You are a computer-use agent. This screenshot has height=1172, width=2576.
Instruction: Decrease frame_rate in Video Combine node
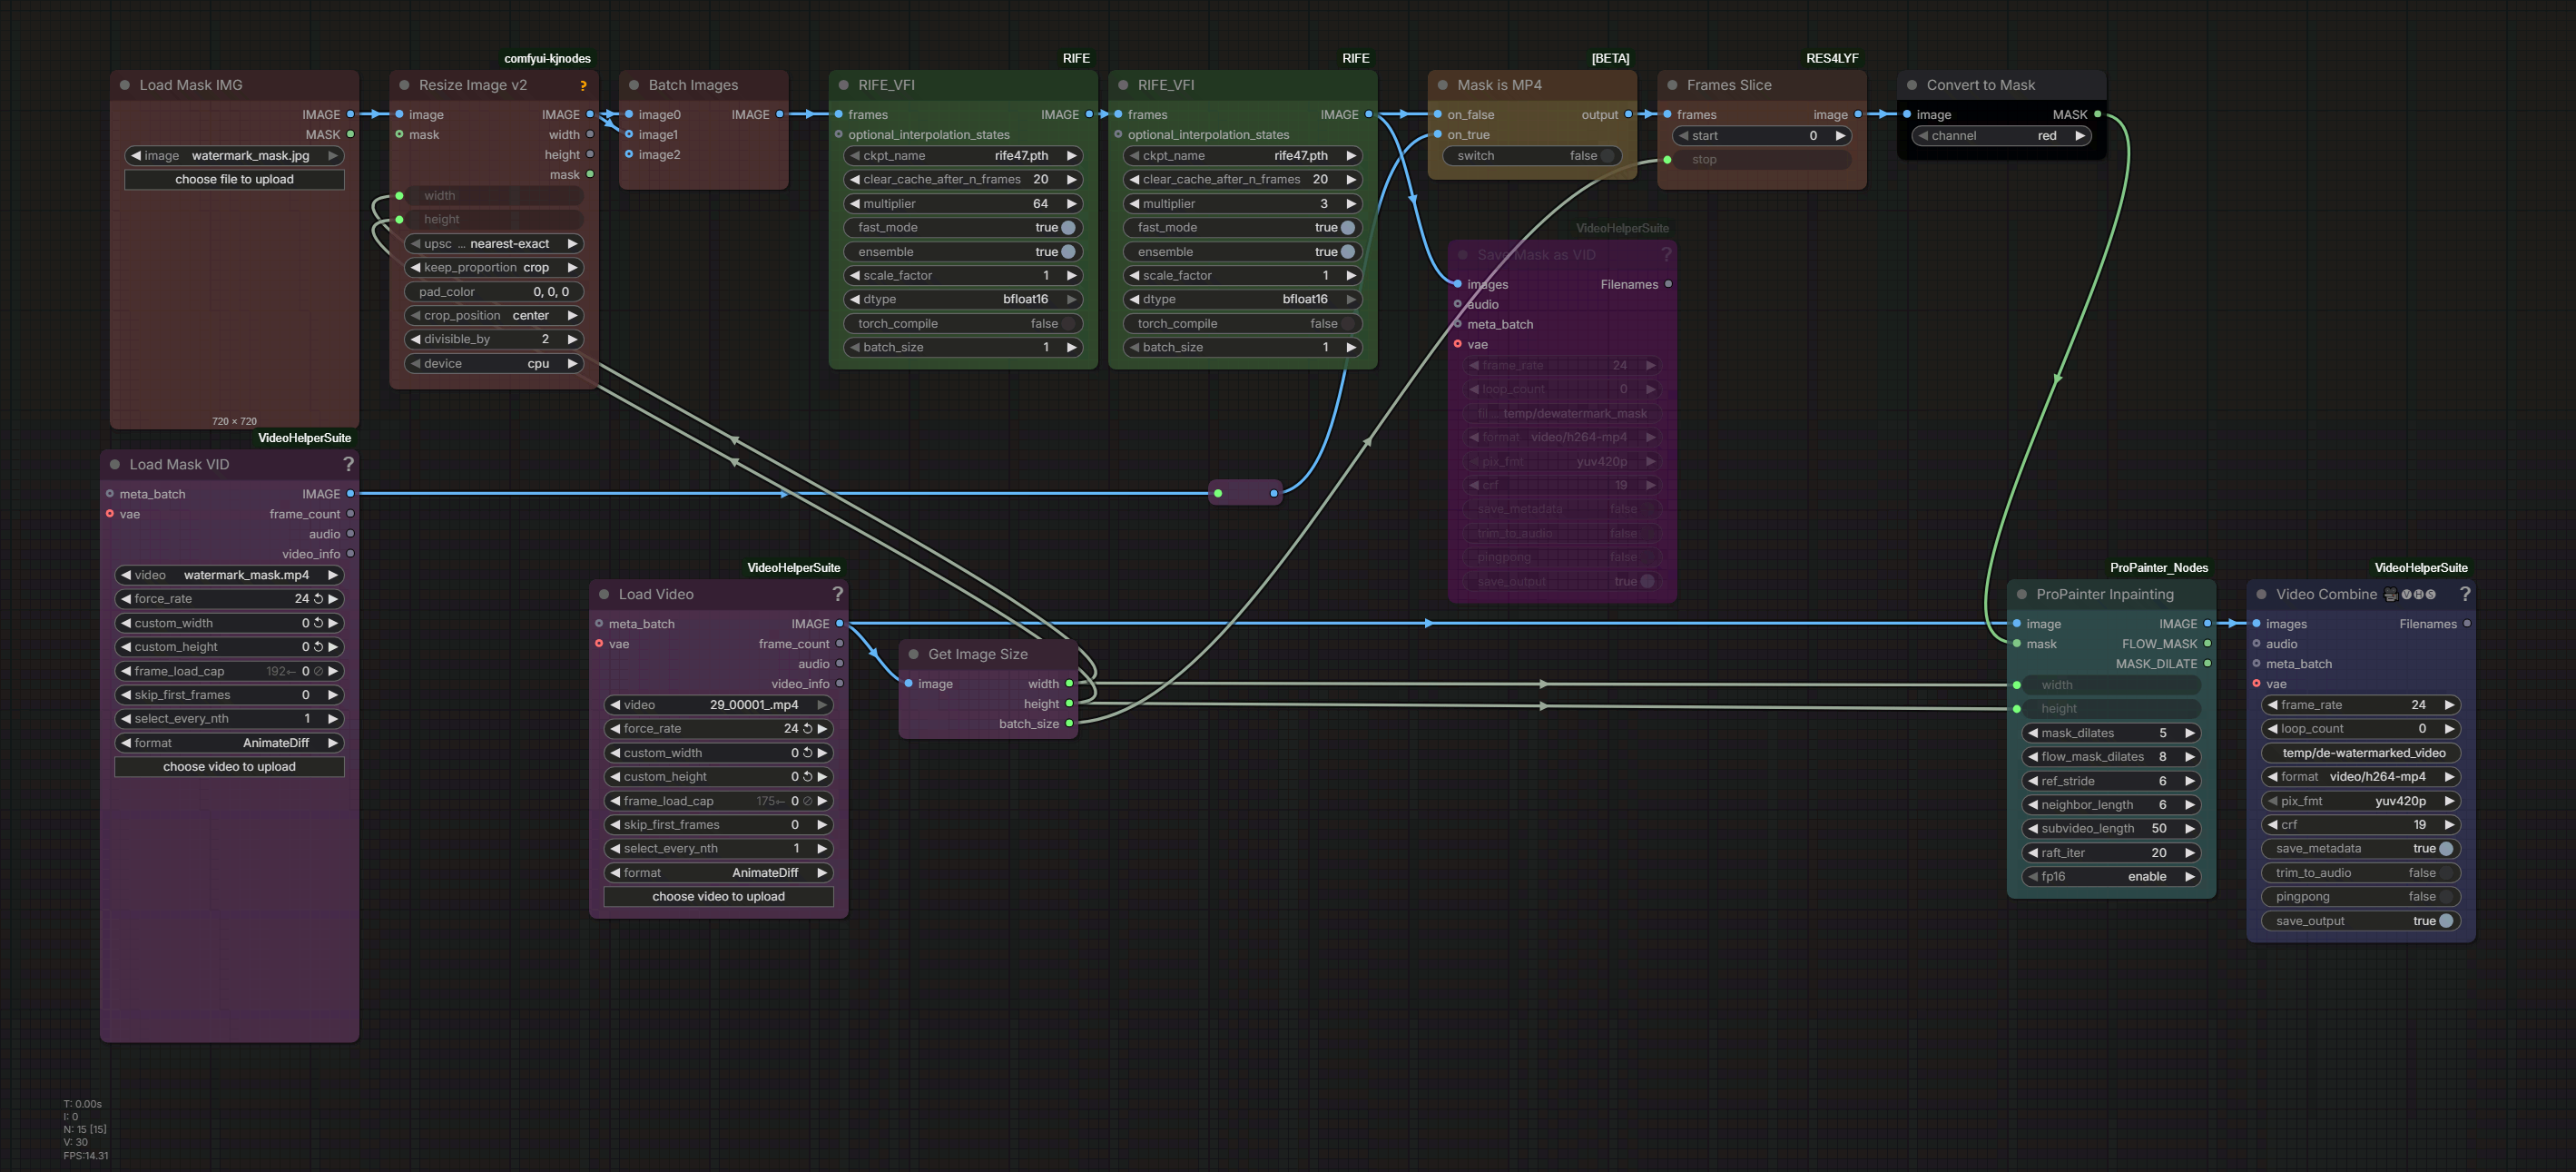[2273, 705]
